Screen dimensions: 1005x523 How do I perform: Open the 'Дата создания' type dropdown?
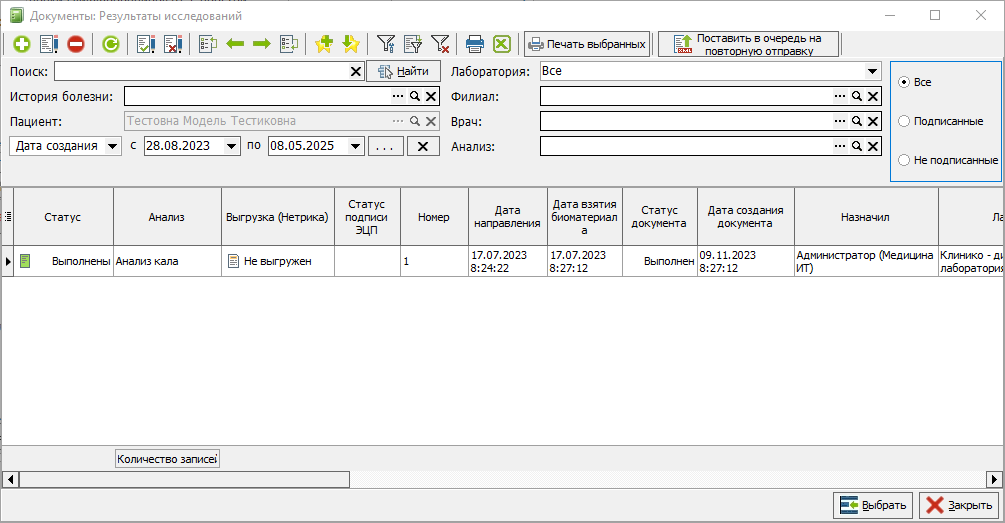point(112,146)
